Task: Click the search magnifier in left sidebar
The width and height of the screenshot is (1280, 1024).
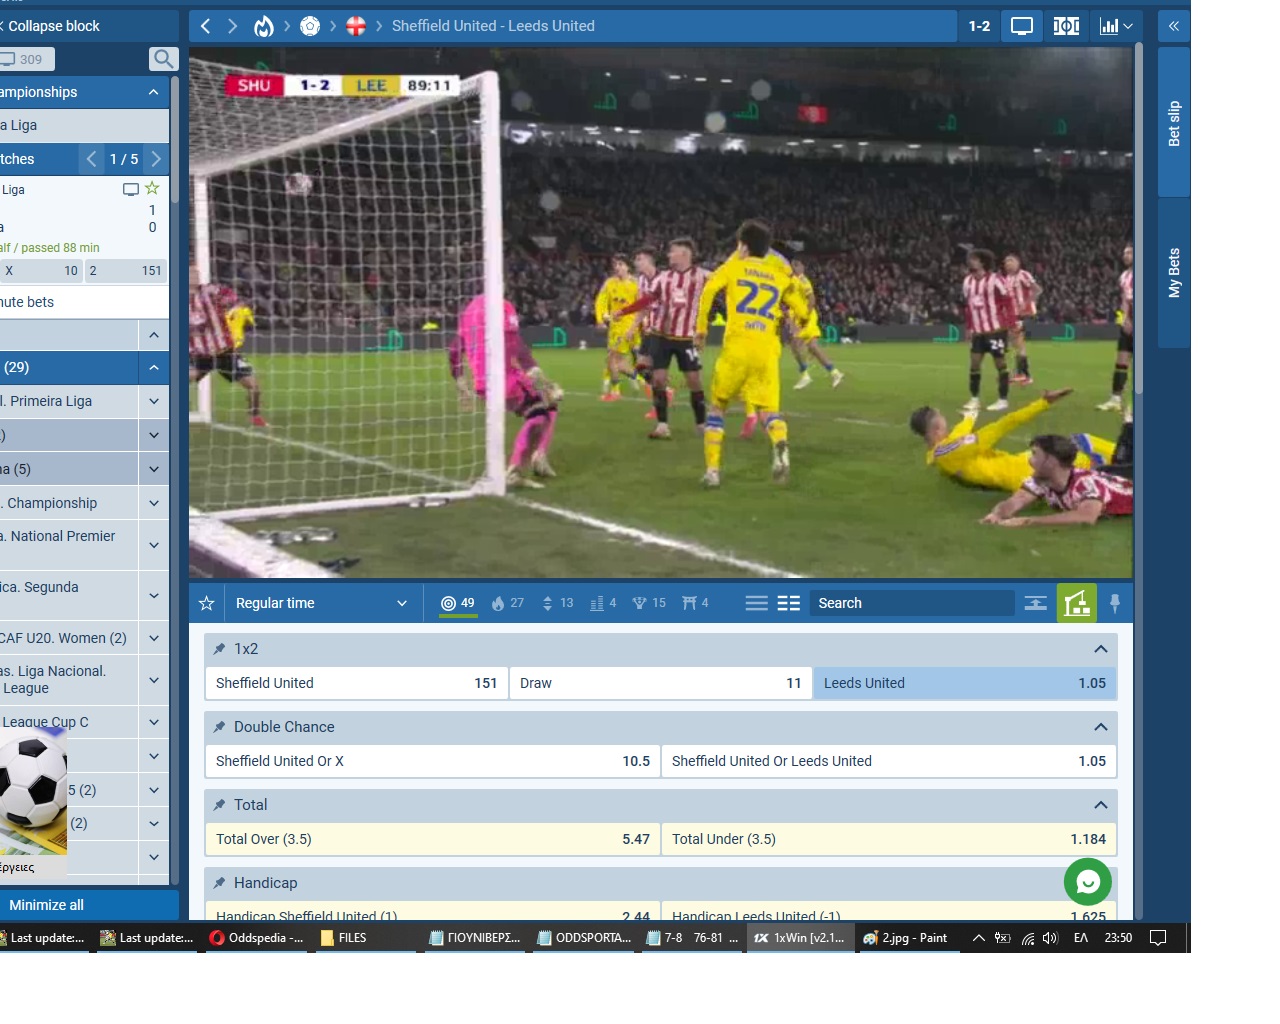Action: click(x=163, y=59)
